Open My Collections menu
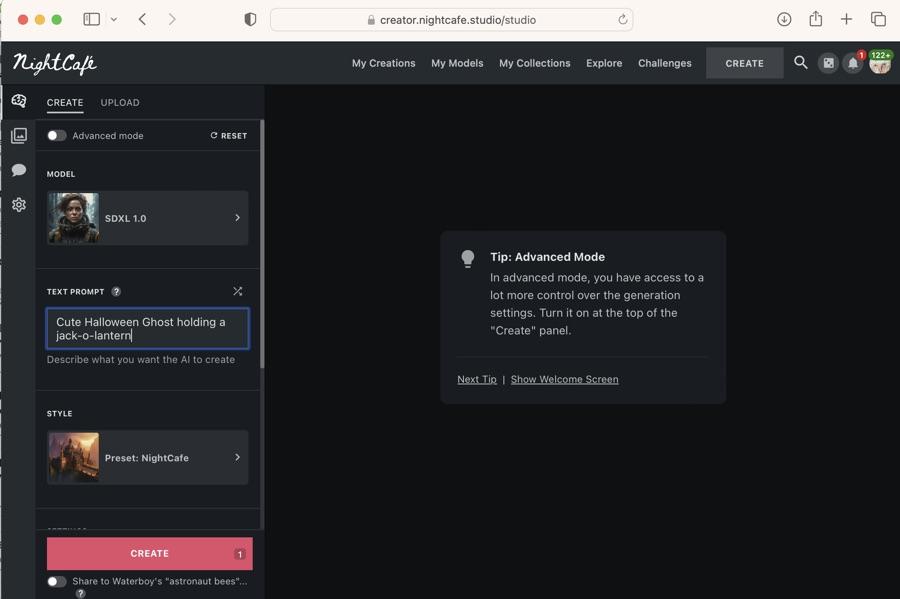Viewport: 900px width, 599px height. [x=534, y=63]
